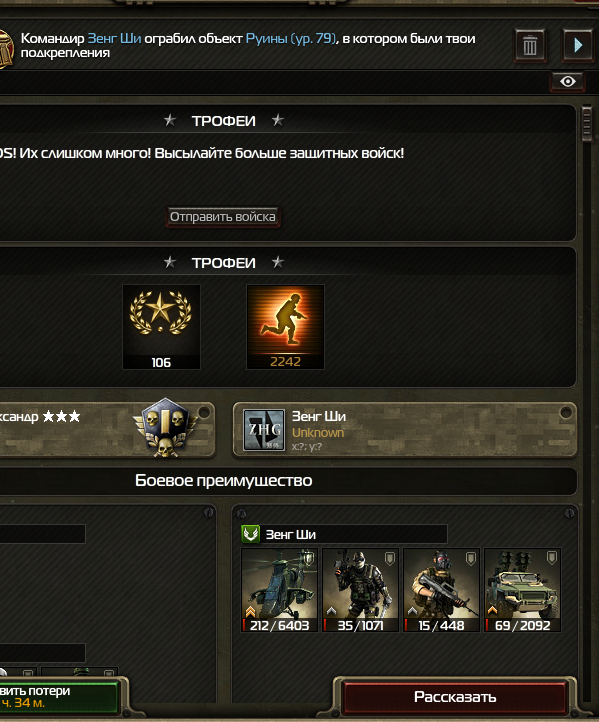Open Зенг Ши's ZHG clan avatar

(x=264, y=430)
